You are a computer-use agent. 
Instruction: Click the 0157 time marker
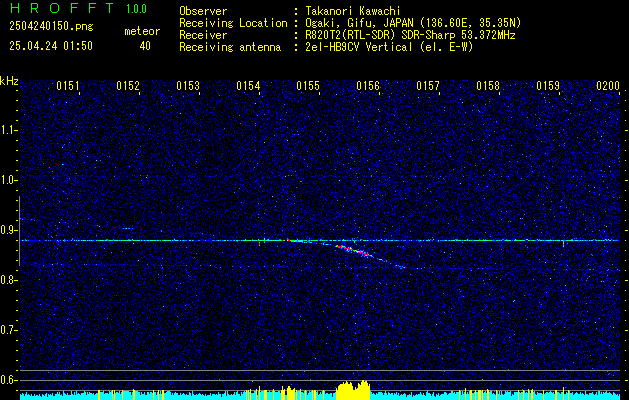click(x=428, y=86)
